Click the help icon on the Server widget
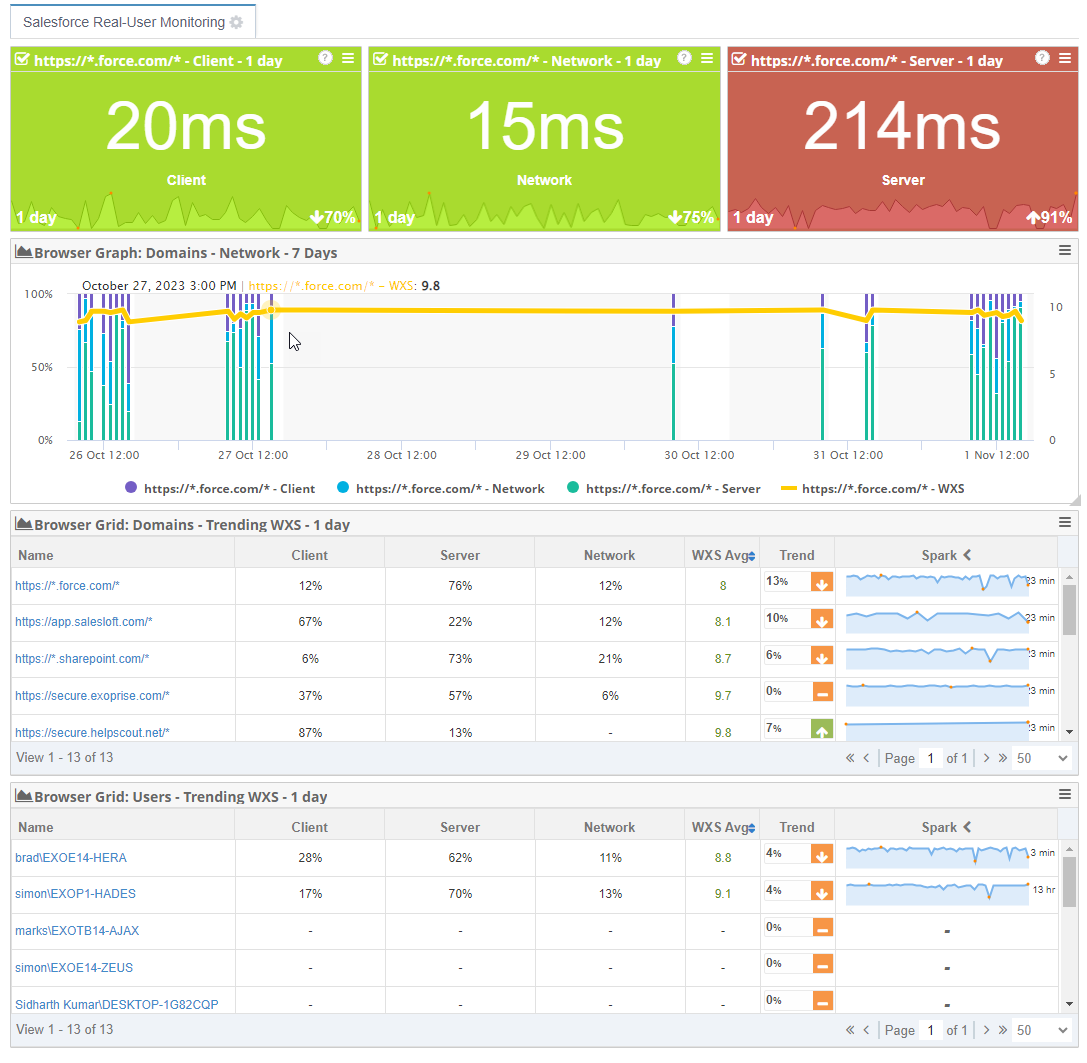 [x=1043, y=59]
